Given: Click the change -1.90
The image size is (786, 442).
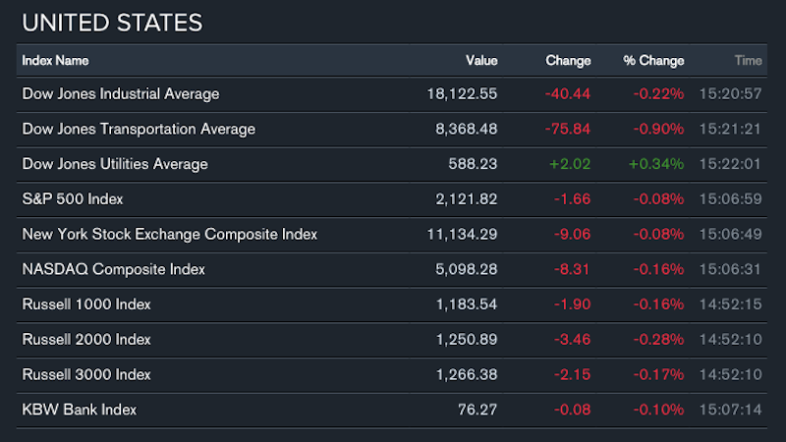Looking at the screenshot, I should pos(572,304).
